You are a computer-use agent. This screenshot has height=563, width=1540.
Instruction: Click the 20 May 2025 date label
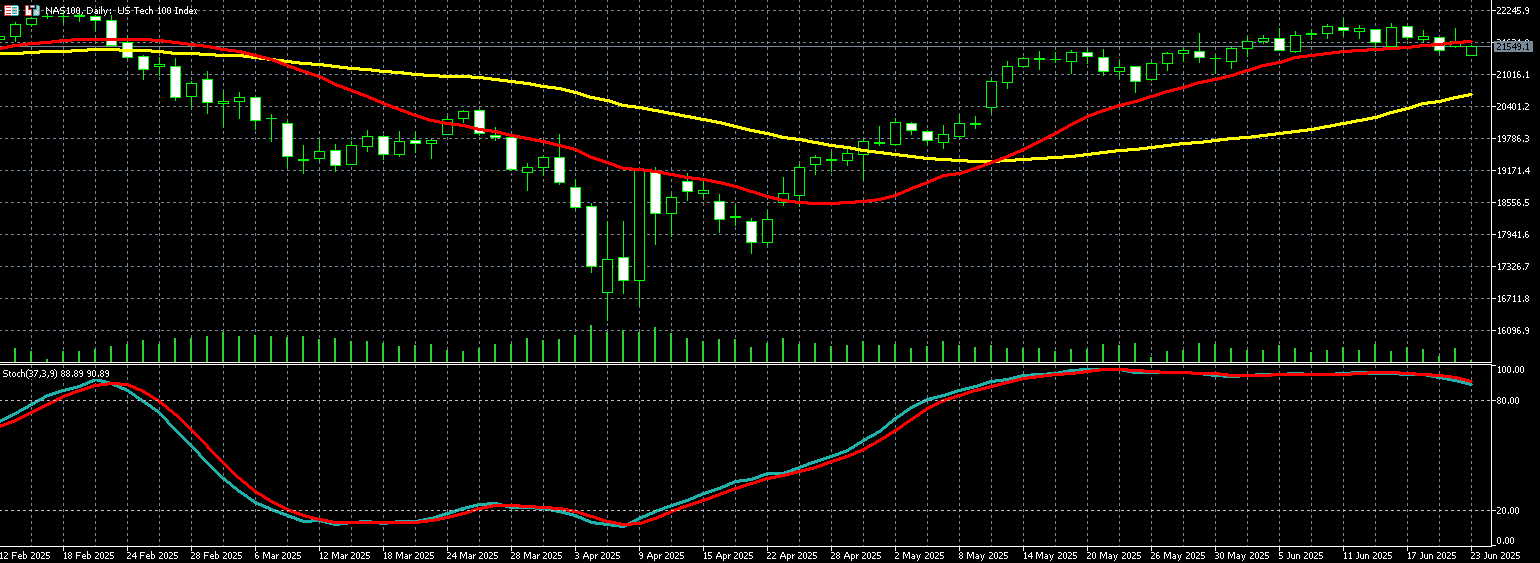tap(1113, 555)
